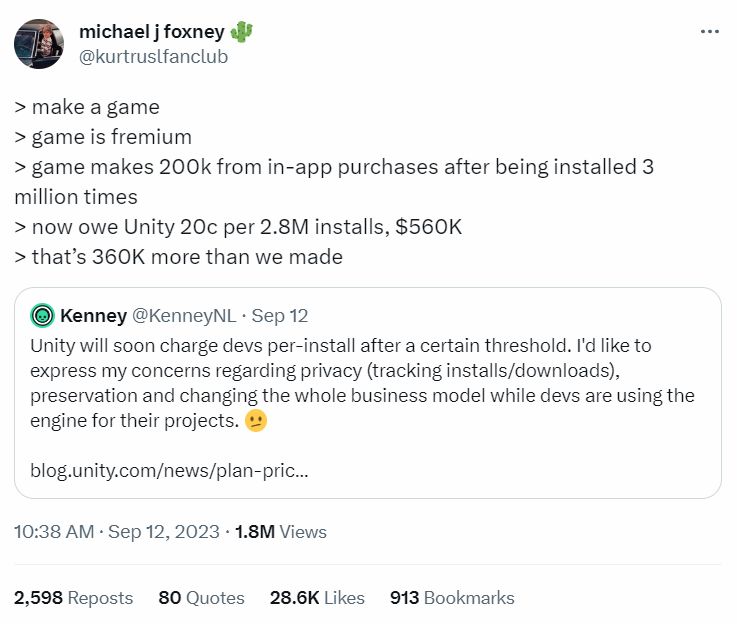Screen dimensions: 737x624
Task: Open the @kurtruslfanclub handle
Action: [153, 57]
